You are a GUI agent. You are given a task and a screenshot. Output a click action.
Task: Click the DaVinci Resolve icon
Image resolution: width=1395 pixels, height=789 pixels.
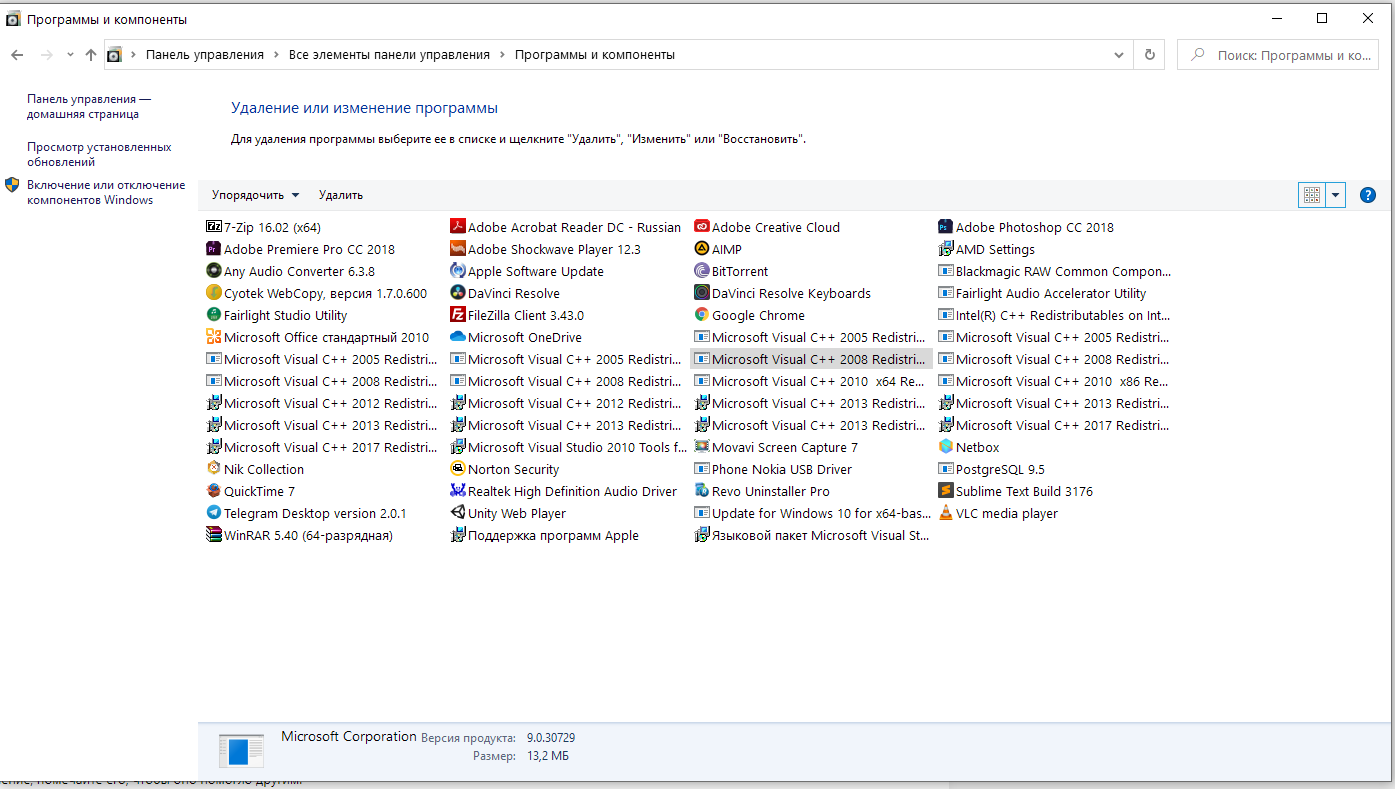pos(457,293)
